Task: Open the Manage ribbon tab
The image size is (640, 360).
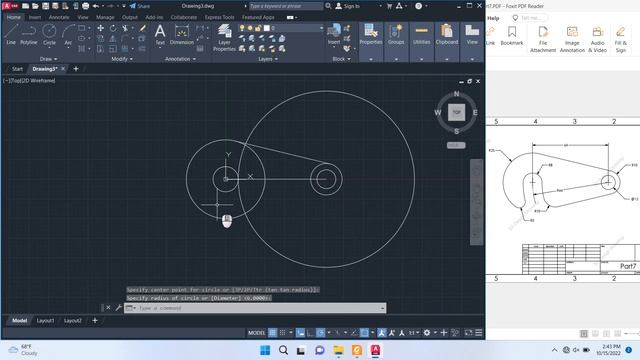Action: tap(105, 18)
